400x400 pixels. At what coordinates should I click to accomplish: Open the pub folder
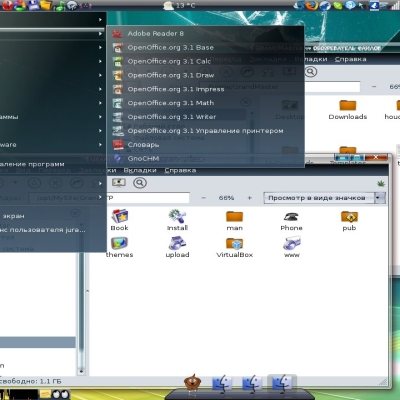[x=349, y=221]
